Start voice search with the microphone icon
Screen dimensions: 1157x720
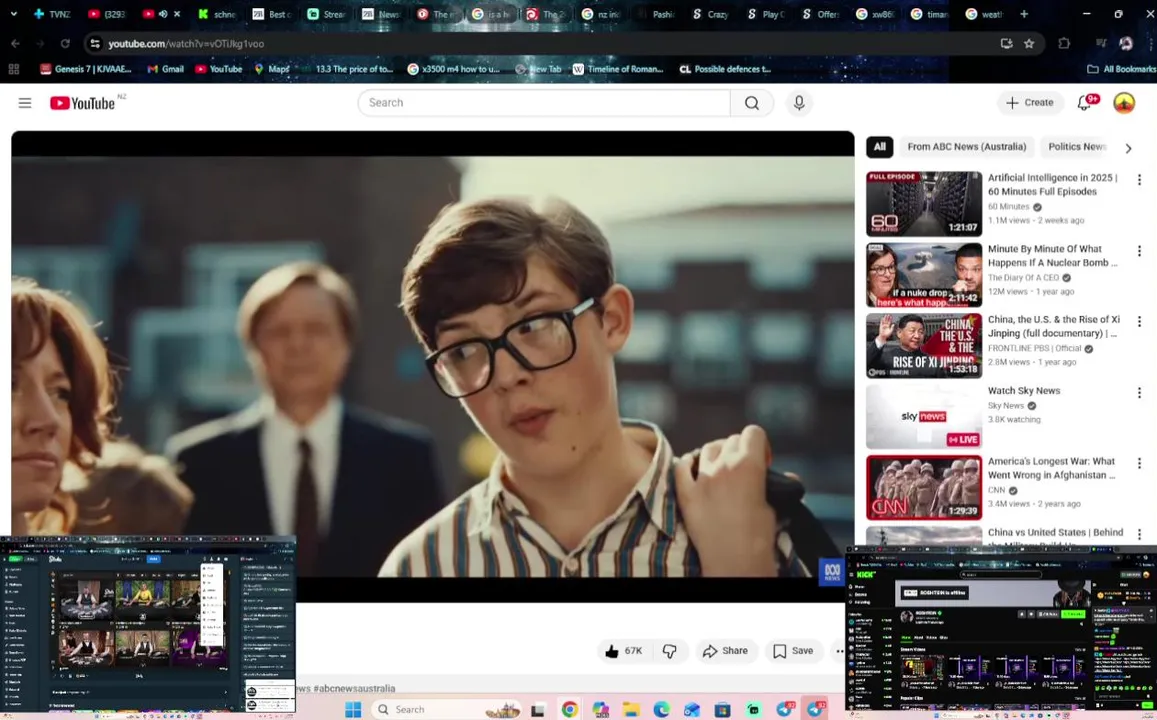799,103
